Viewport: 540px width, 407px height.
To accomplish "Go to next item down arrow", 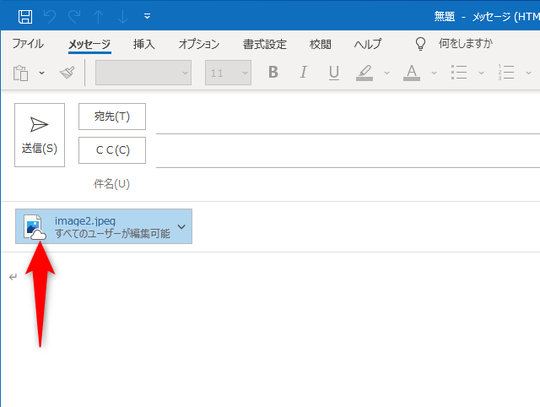I will (x=123, y=16).
